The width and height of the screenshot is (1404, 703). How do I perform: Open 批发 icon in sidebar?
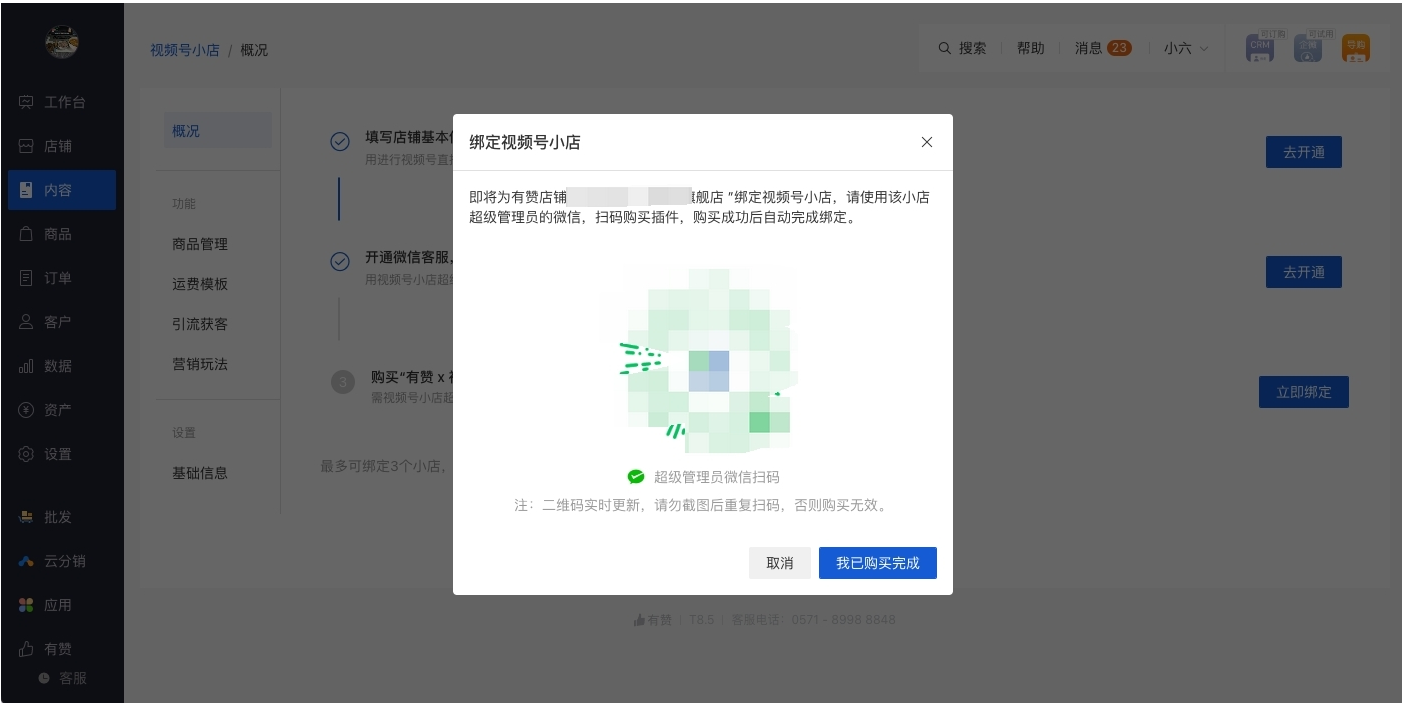[x=26, y=517]
